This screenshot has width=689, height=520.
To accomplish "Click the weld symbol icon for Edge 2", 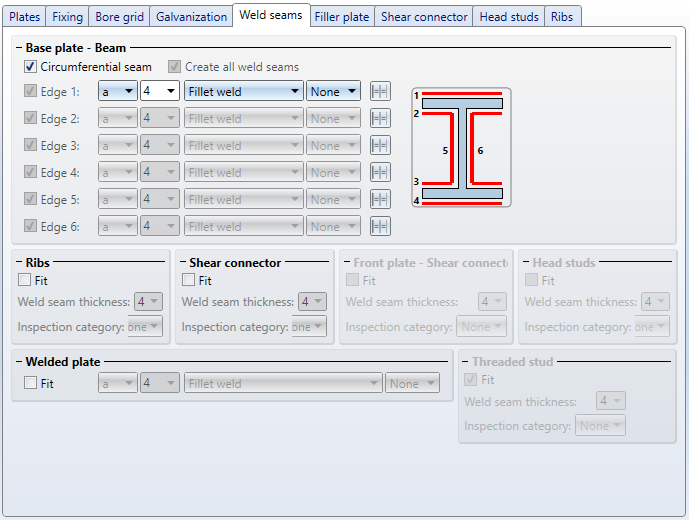I will click(x=380, y=119).
